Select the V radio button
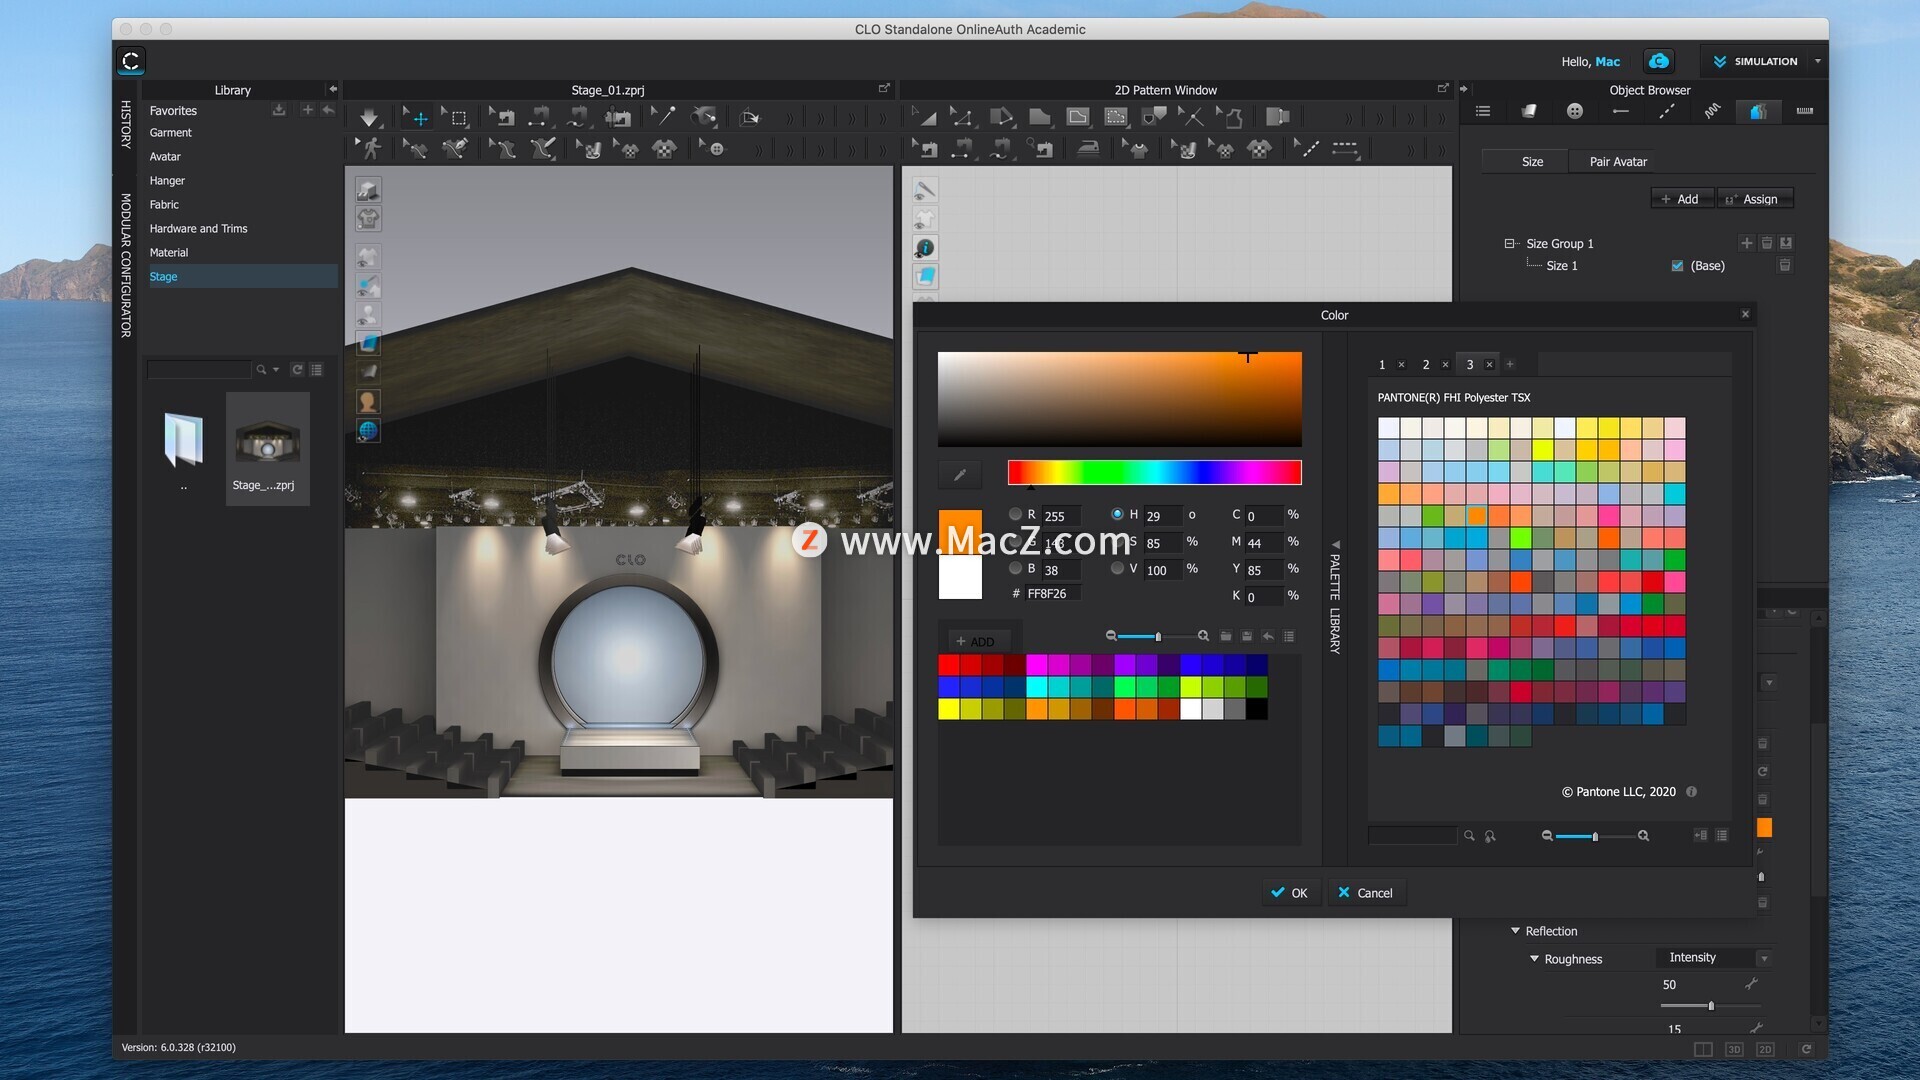 click(1117, 568)
